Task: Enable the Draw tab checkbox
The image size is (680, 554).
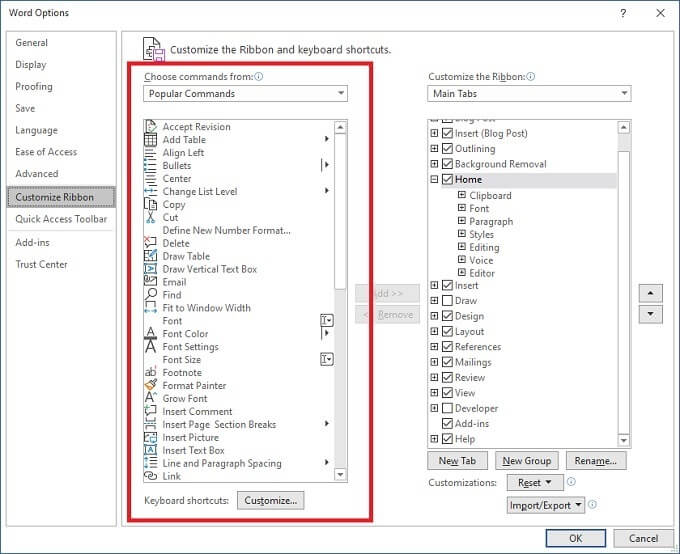Action: [x=447, y=301]
